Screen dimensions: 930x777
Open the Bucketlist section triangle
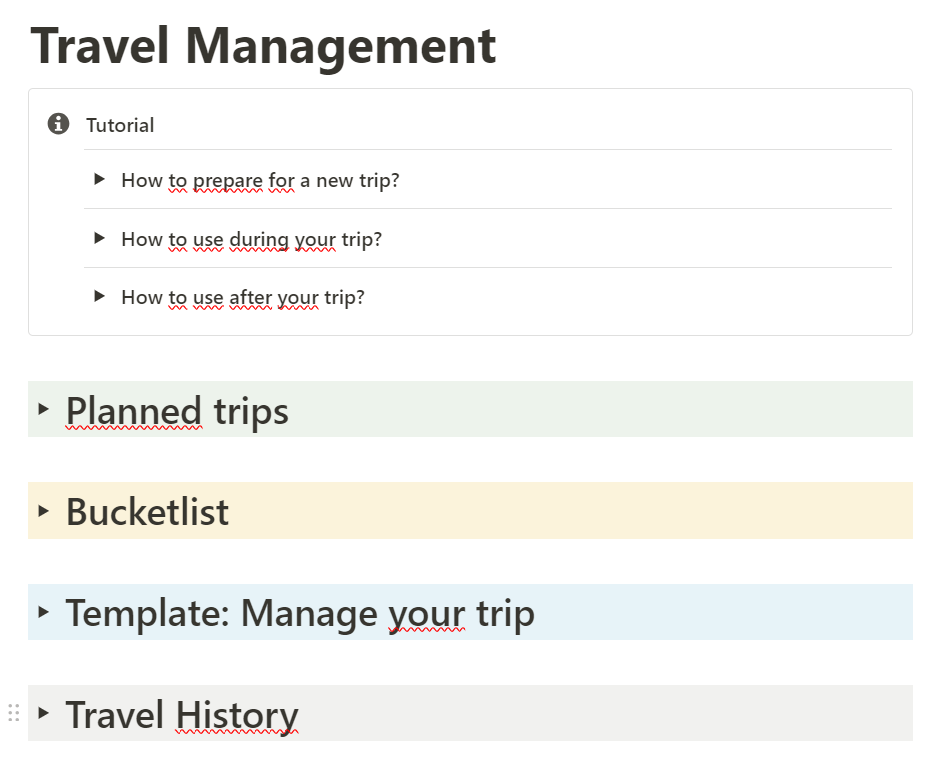pyautogui.click(x=43, y=510)
